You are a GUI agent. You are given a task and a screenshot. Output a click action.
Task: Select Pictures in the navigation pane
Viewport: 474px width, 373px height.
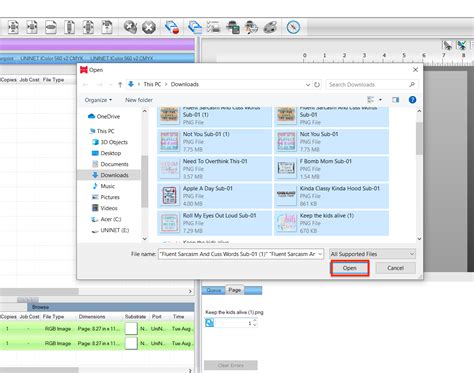(106, 197)
